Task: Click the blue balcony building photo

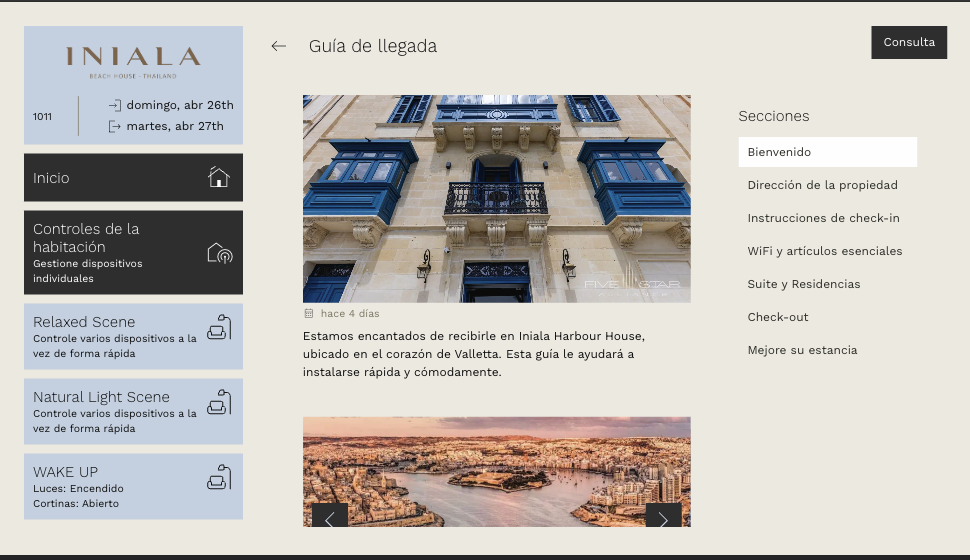Action: [497, 199]
